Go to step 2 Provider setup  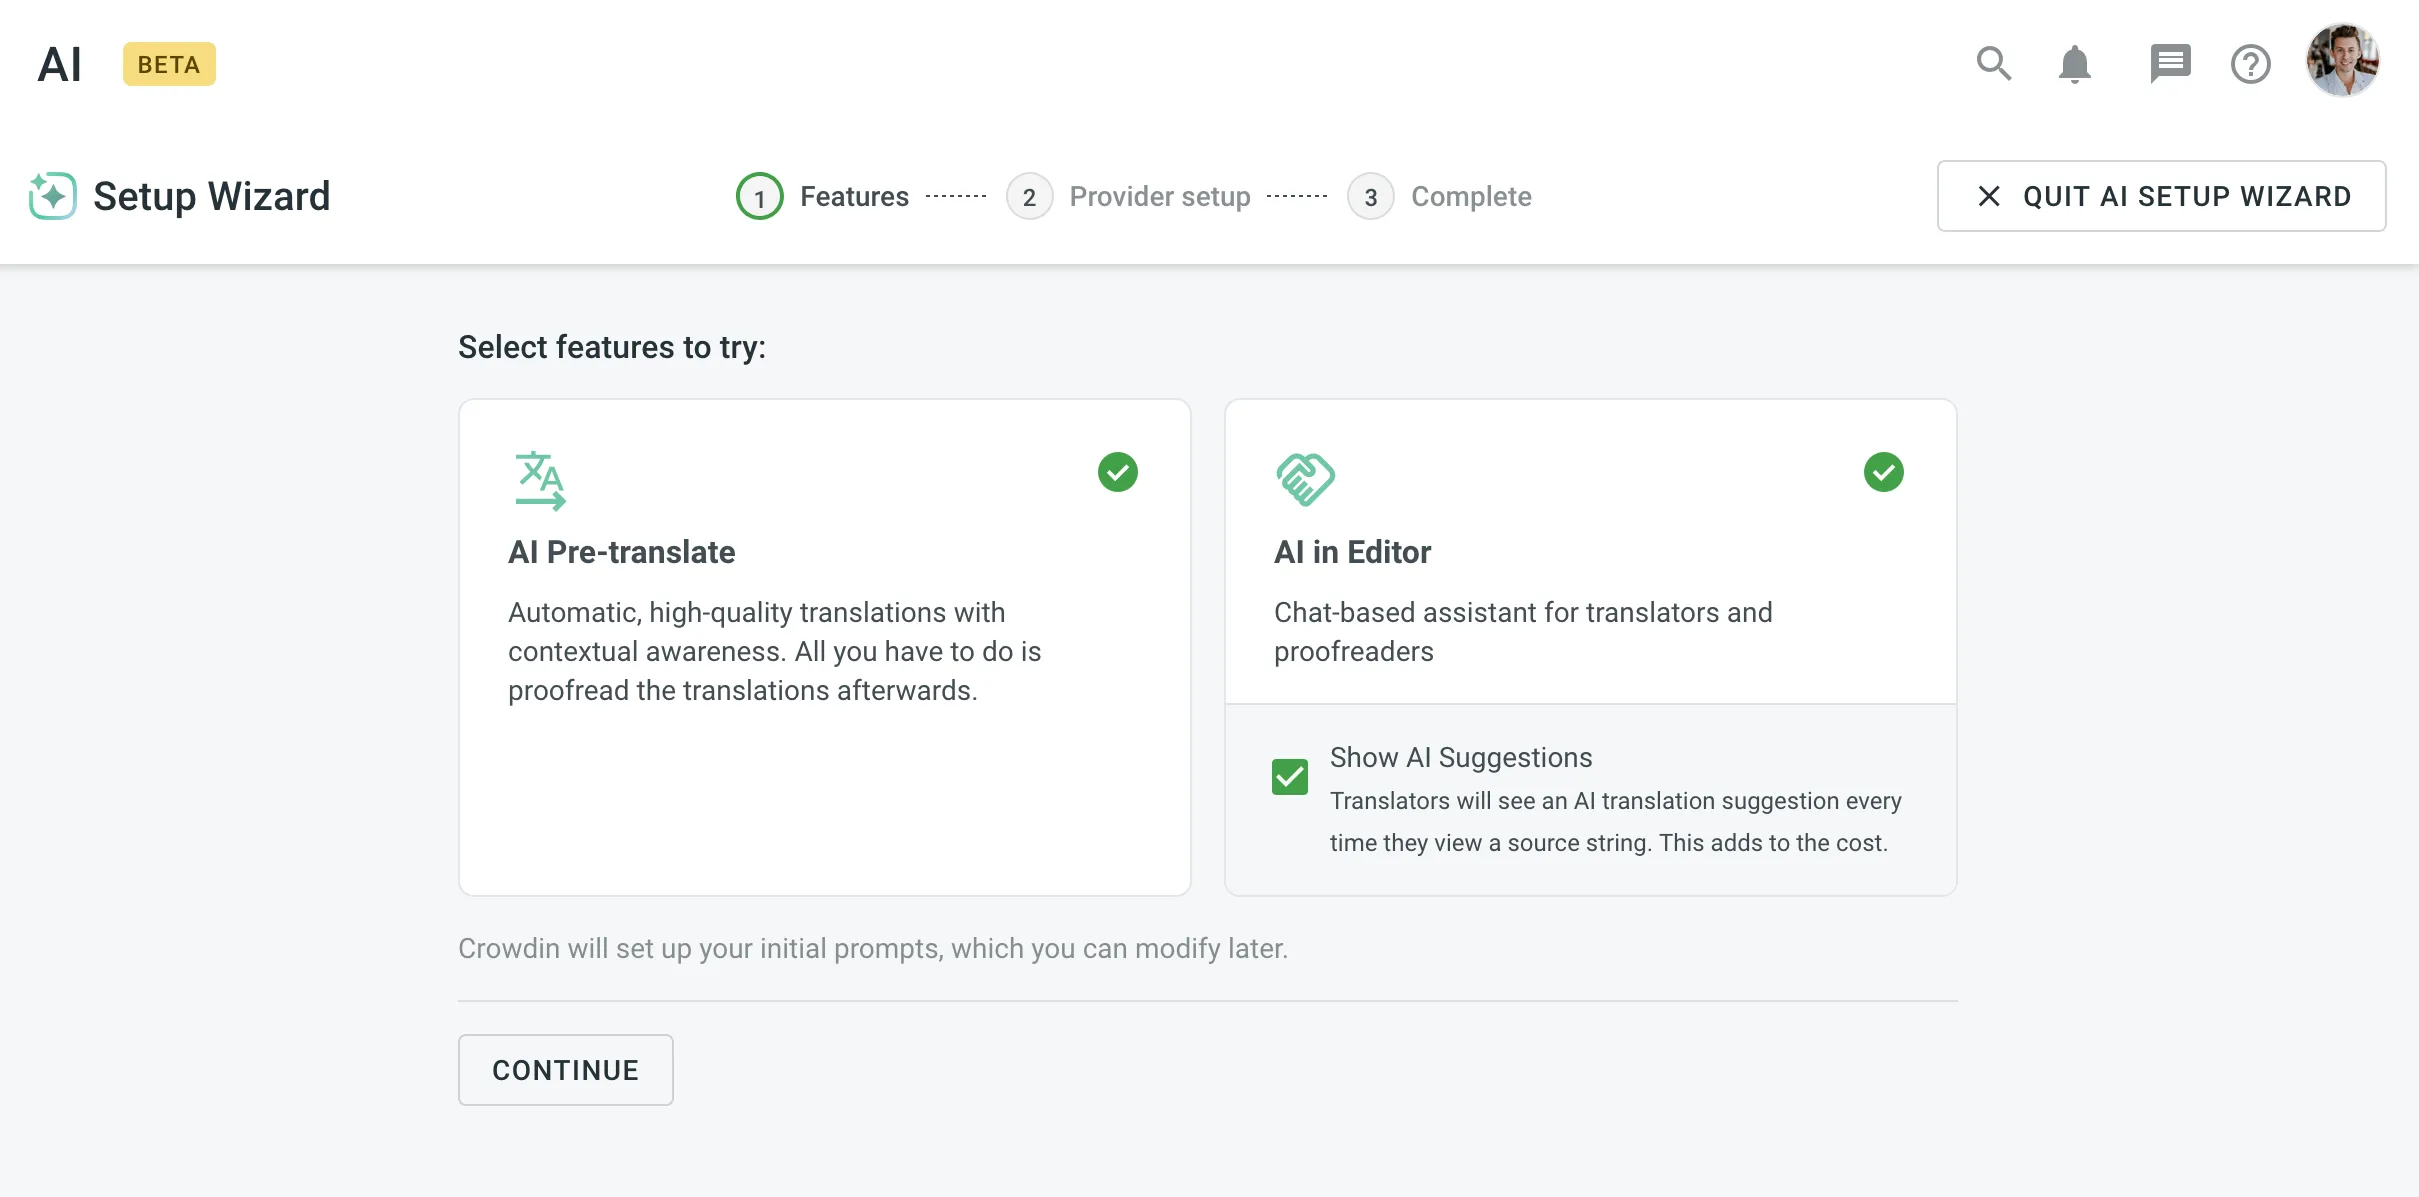pos(1129,196)
